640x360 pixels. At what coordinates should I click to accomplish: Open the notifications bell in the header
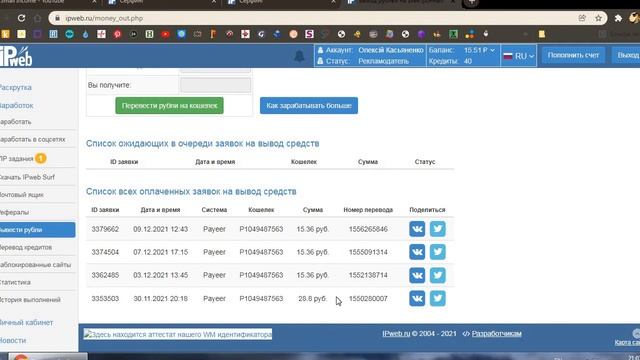click(299, 56)
